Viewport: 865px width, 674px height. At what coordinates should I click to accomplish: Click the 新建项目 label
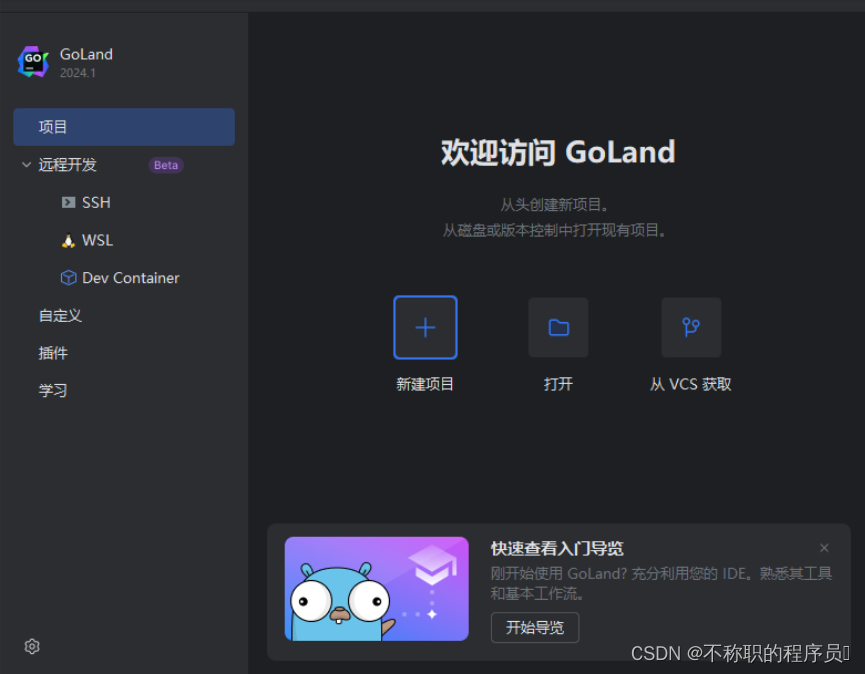425,384
